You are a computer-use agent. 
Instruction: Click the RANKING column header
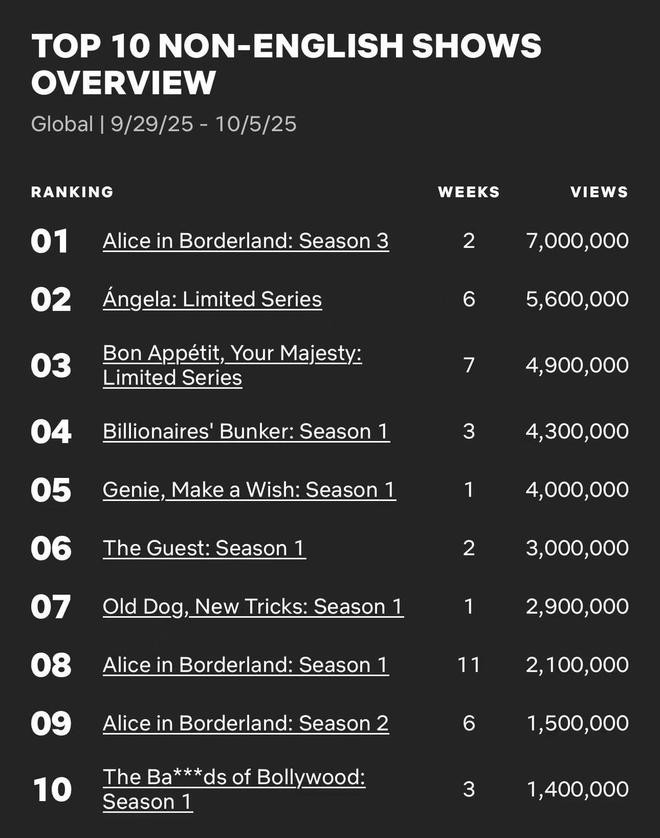(72, 192)
